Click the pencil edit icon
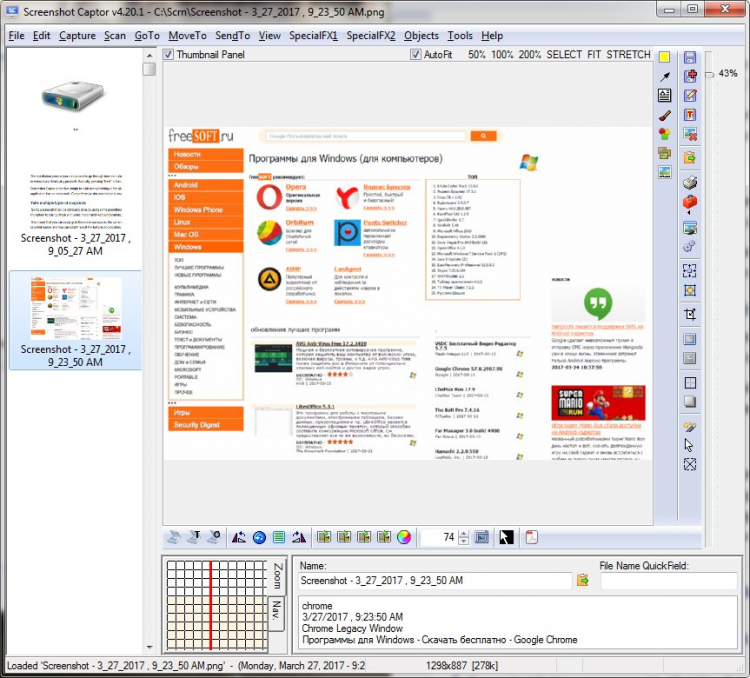The width and height of the screenshot is (750, 678). click(x=690, y=95)
